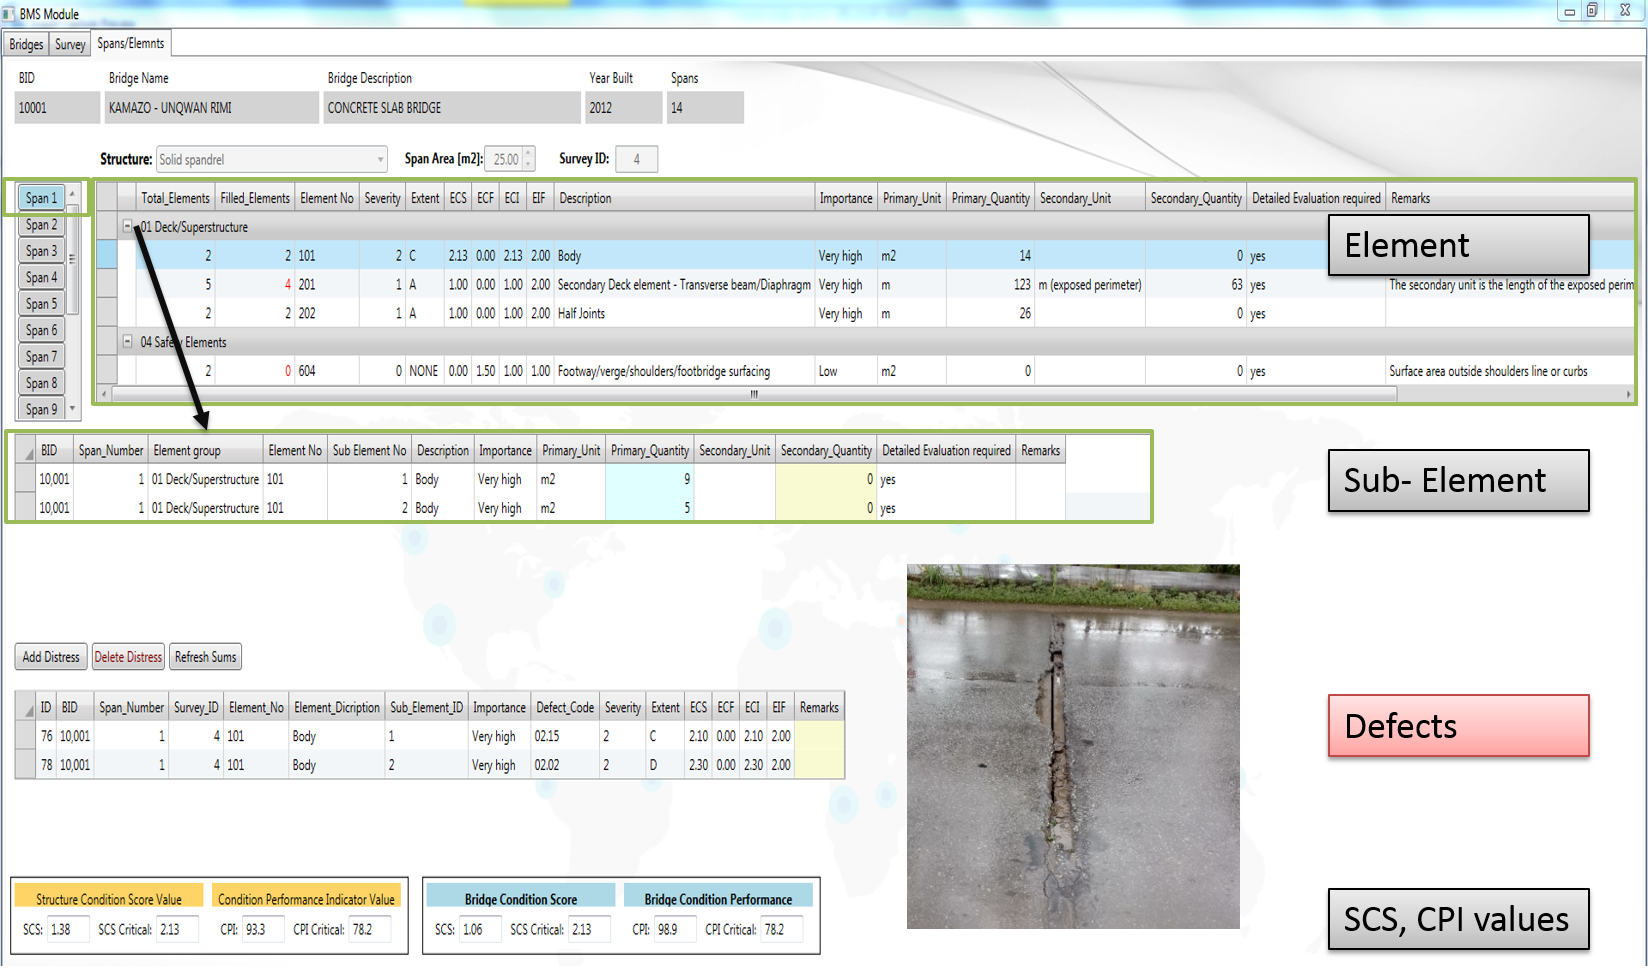Sort by Total_Elements column header
This screenshot has width=1648, height=974.
[x=175, y=198]
